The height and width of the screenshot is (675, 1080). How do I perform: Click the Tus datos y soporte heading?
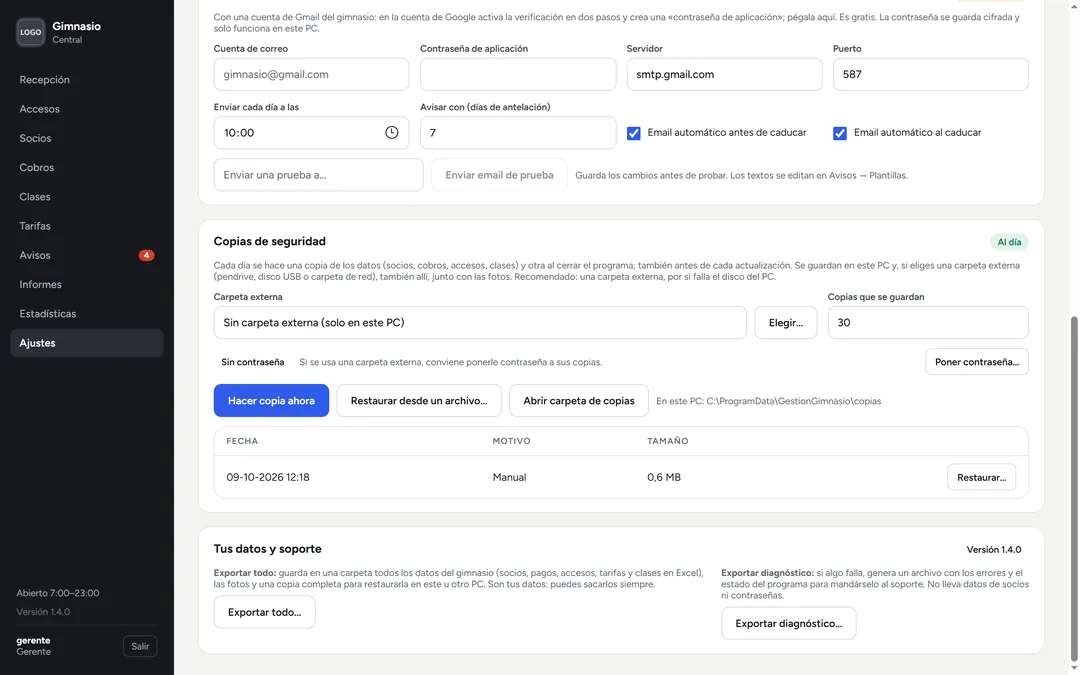click(267, 549)
